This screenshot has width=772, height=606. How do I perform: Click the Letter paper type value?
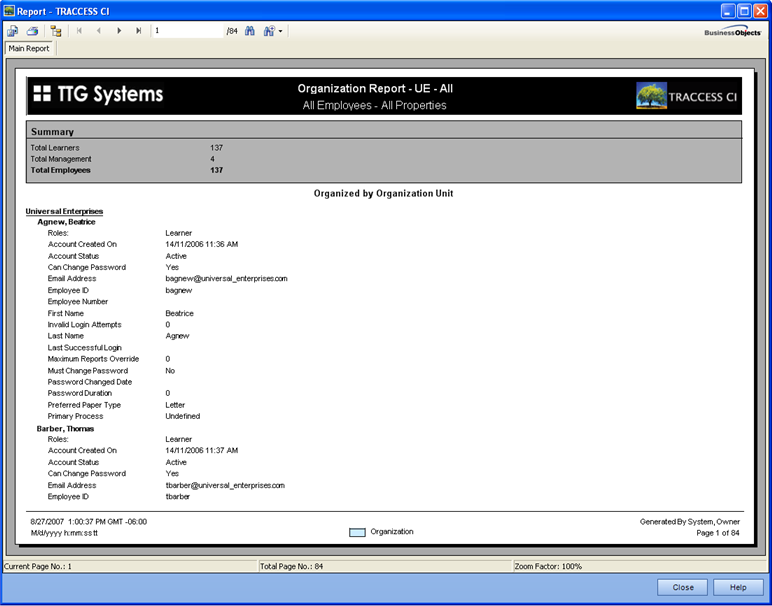click(175, 405)
